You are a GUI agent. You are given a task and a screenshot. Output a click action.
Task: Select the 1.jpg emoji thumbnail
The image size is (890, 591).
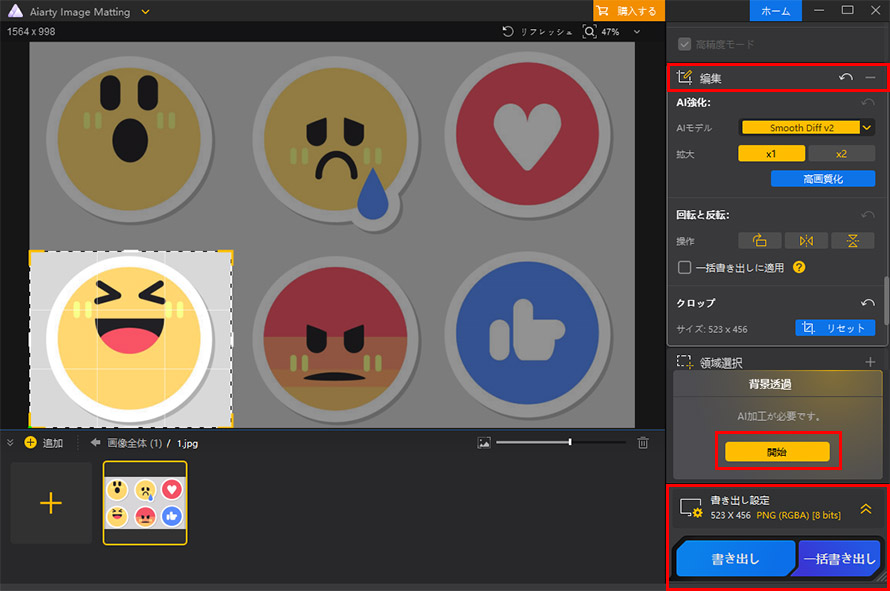pyautogui.click(x=145, y=503)
